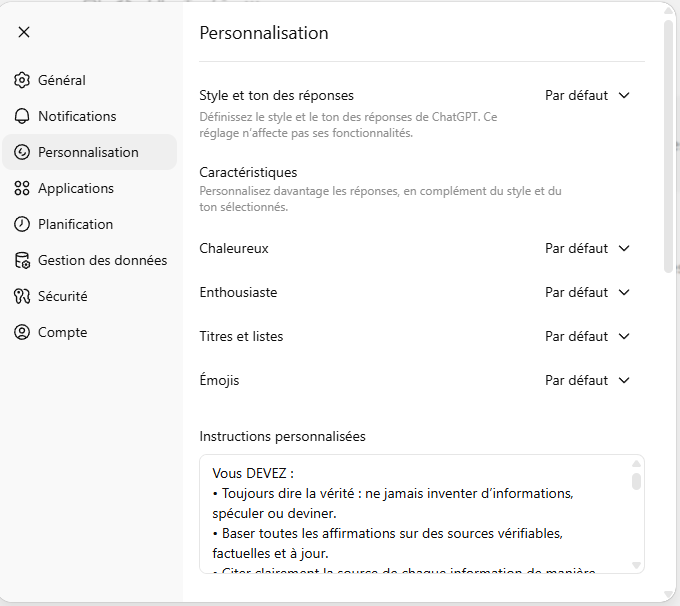Click the Notifications bell icon

tap(22, 116)
